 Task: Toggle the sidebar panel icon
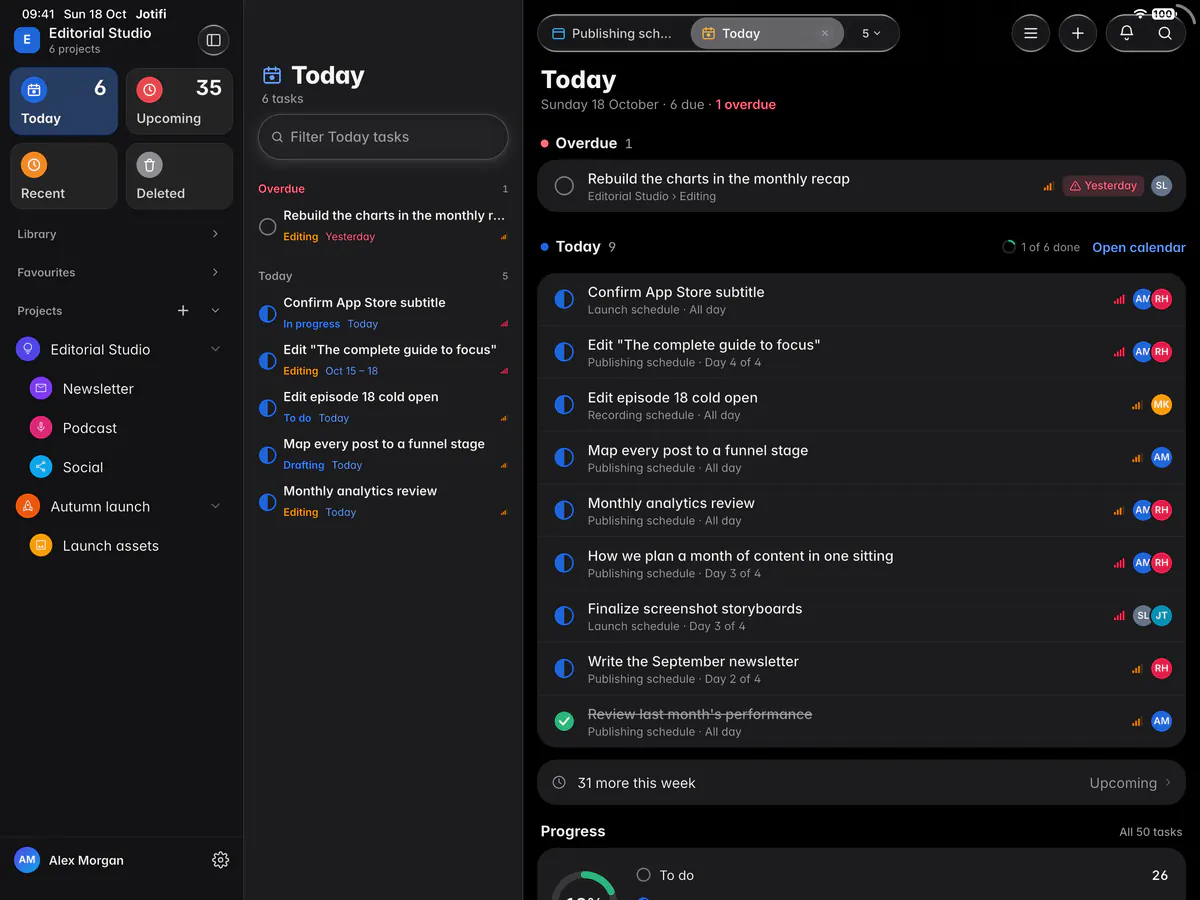pos(213,40)
